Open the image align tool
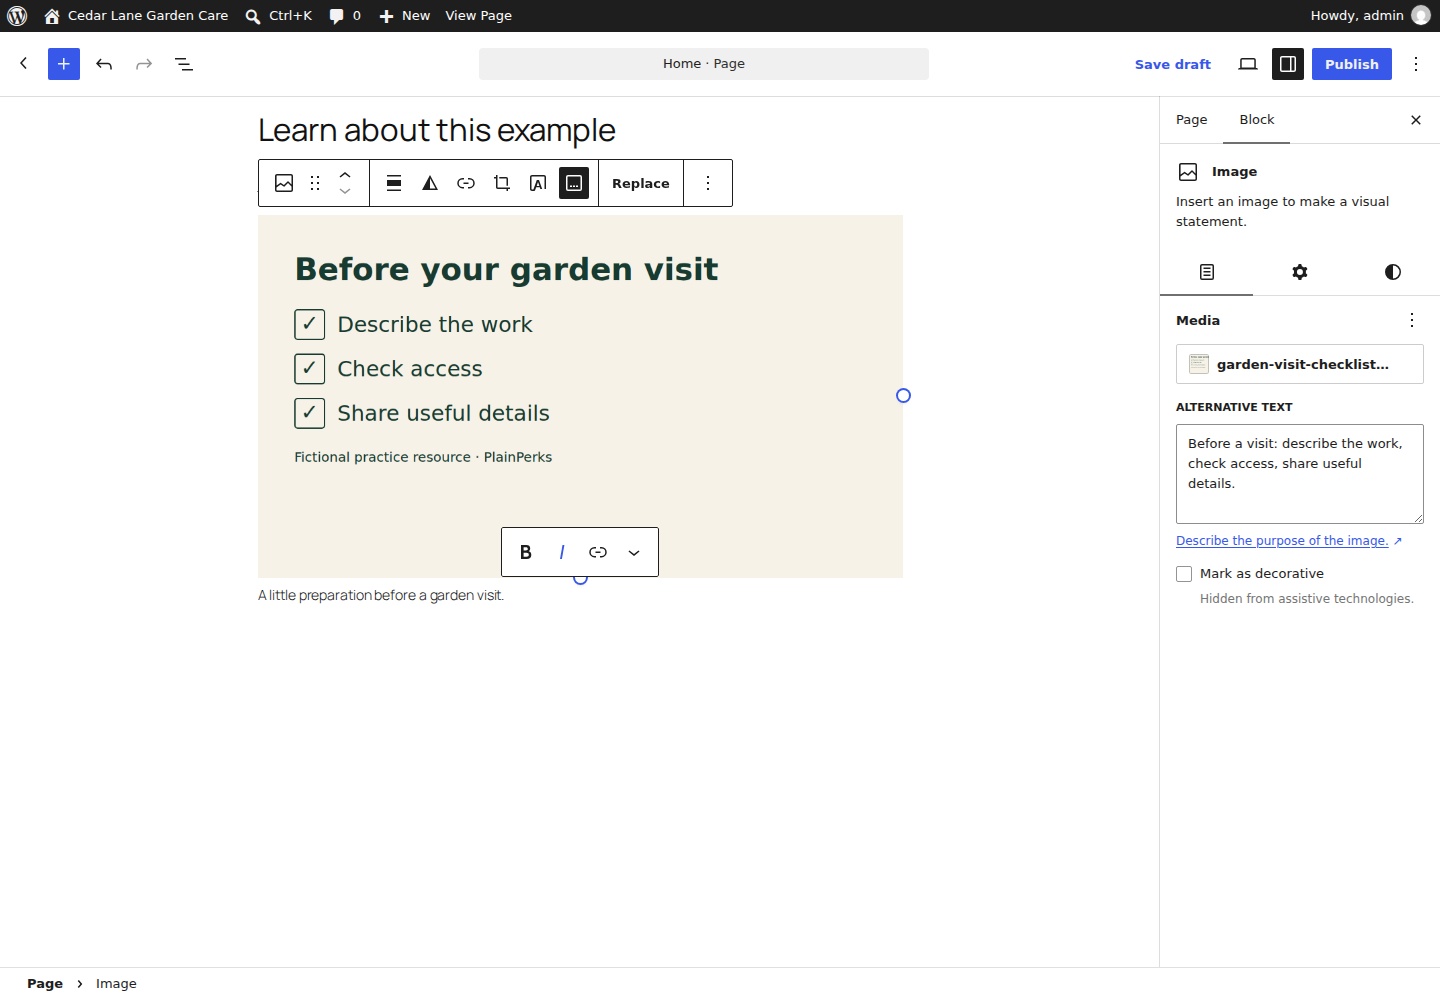1440x1000 pixels. pos(394,183)
